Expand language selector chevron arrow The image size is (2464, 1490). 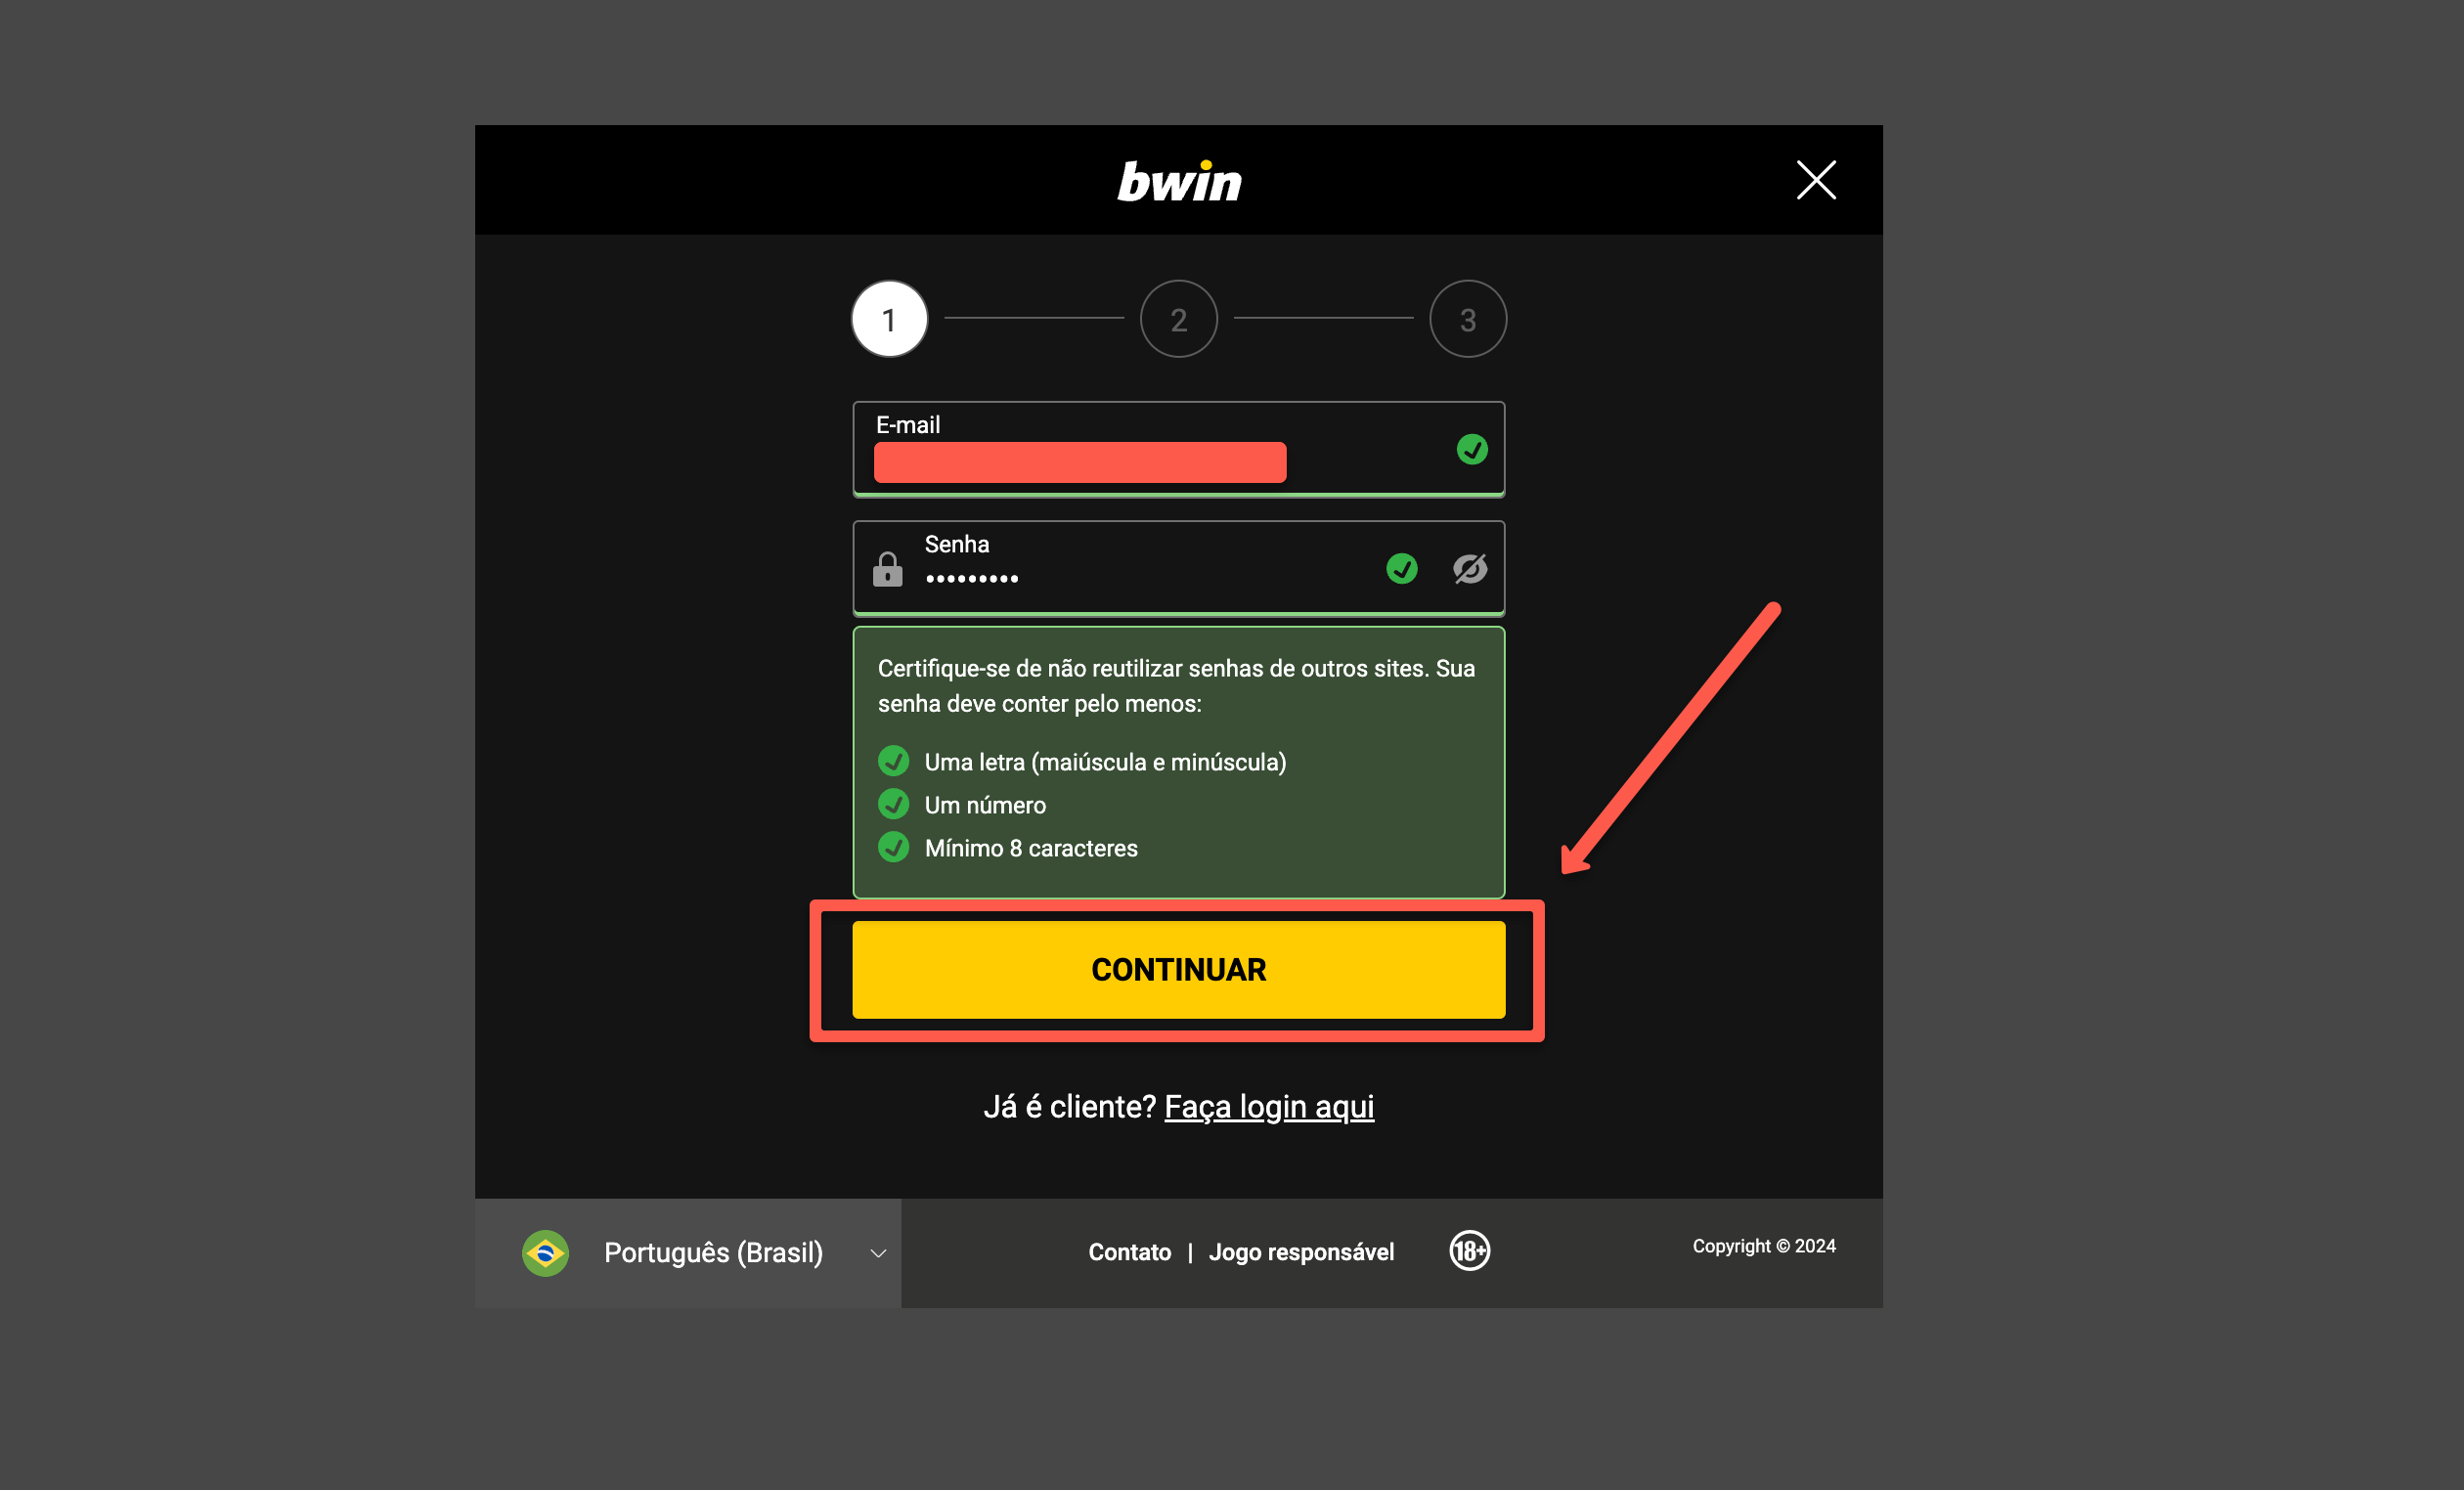pos(878,1254)
